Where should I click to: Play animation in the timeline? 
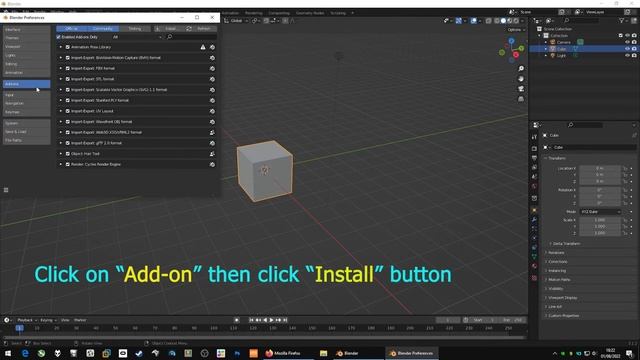tap(271, 320)
